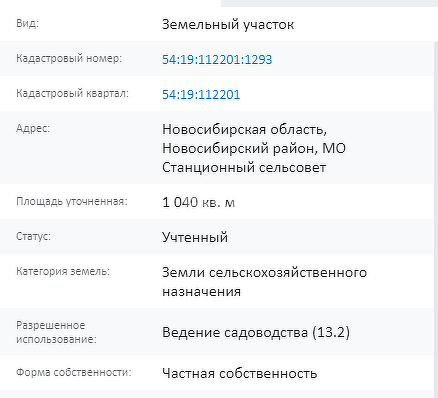438x398 pixels.
Task: Click the 'Категория земель:' label
Action: pyautogui.click(x=63, y=271)
